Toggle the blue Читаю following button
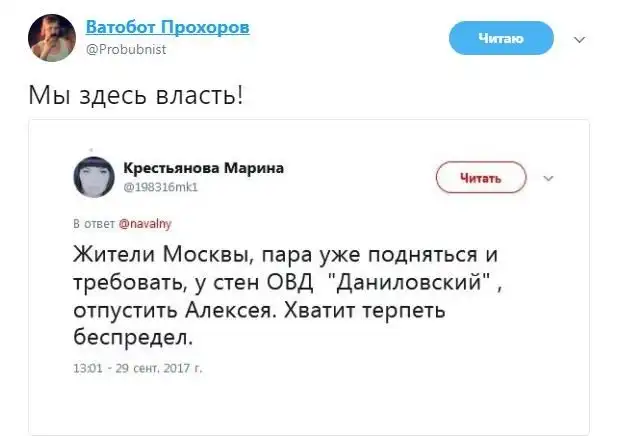The image size is (620, 436). pos(501,39)
